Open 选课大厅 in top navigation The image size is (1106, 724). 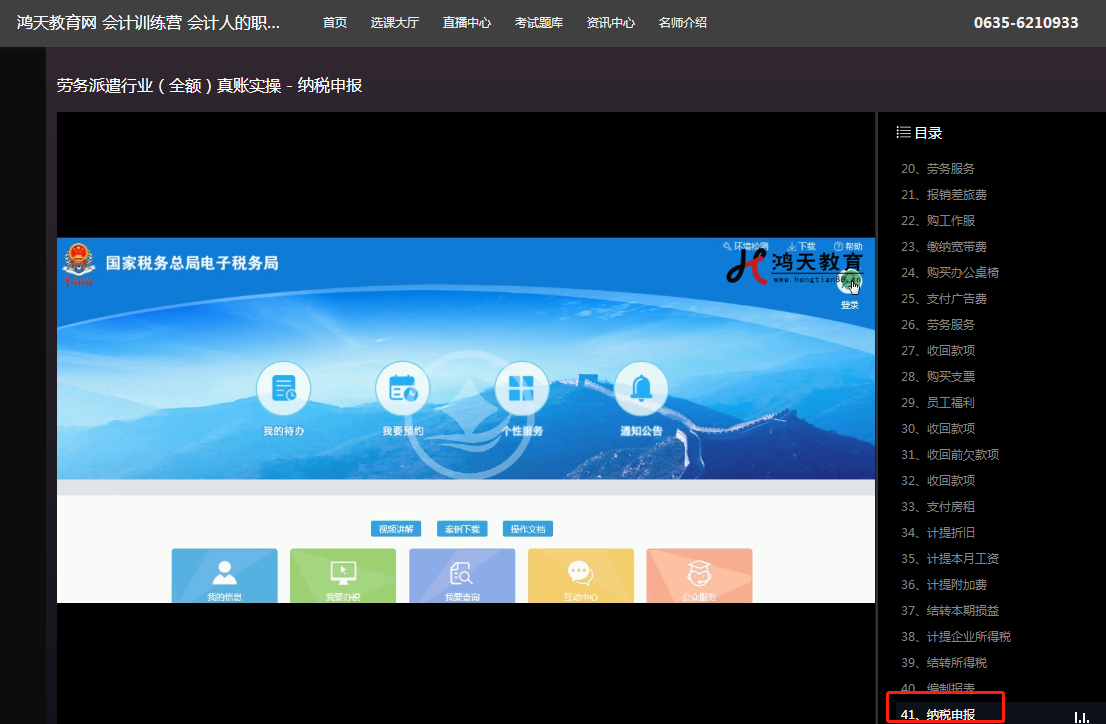pos(395,23)
